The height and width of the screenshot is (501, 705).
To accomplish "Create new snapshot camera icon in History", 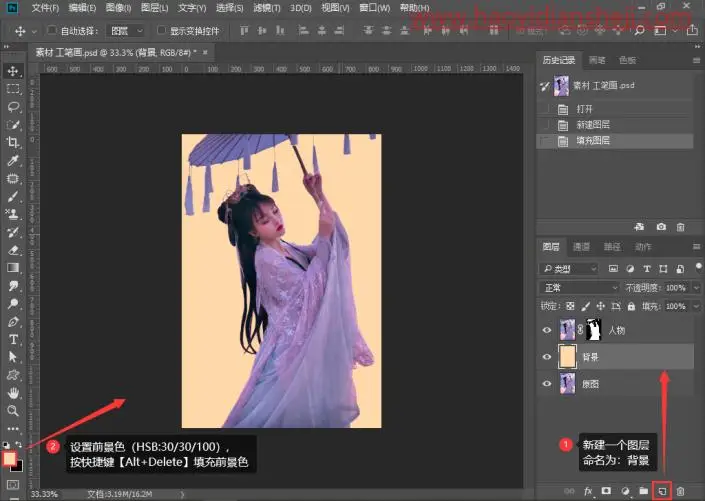I will click(661, 227).
